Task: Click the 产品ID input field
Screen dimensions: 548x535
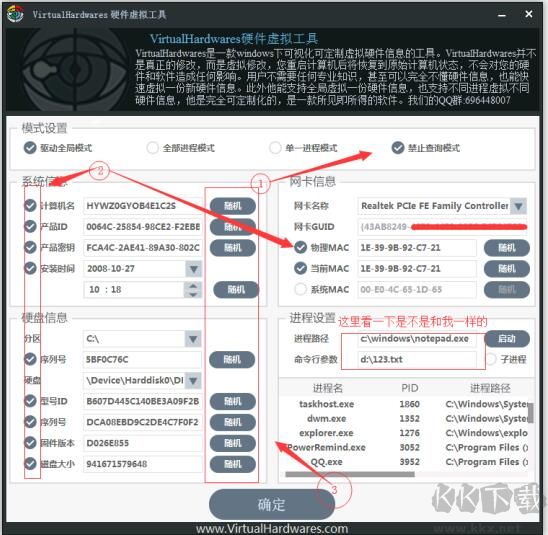Action: [x=143, y=227]
